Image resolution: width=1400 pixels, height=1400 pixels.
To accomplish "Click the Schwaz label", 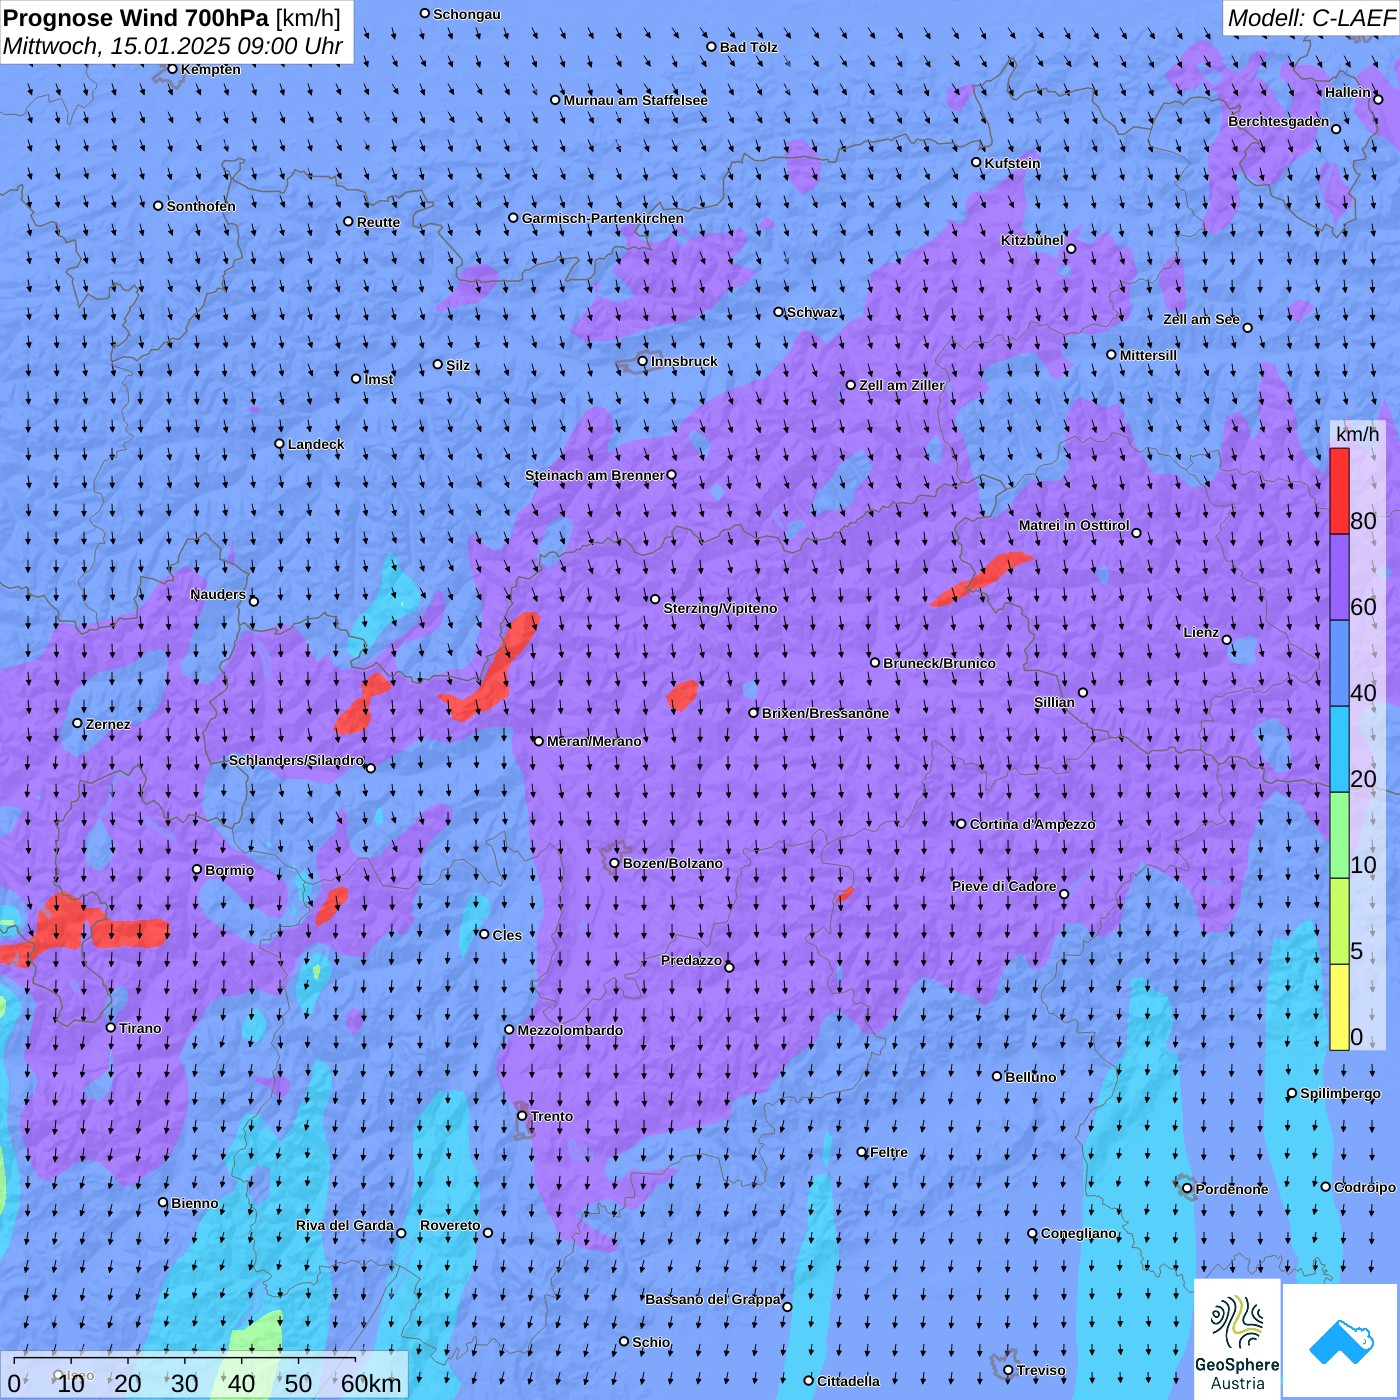I will pyautogui.click(x=813, y=312).
